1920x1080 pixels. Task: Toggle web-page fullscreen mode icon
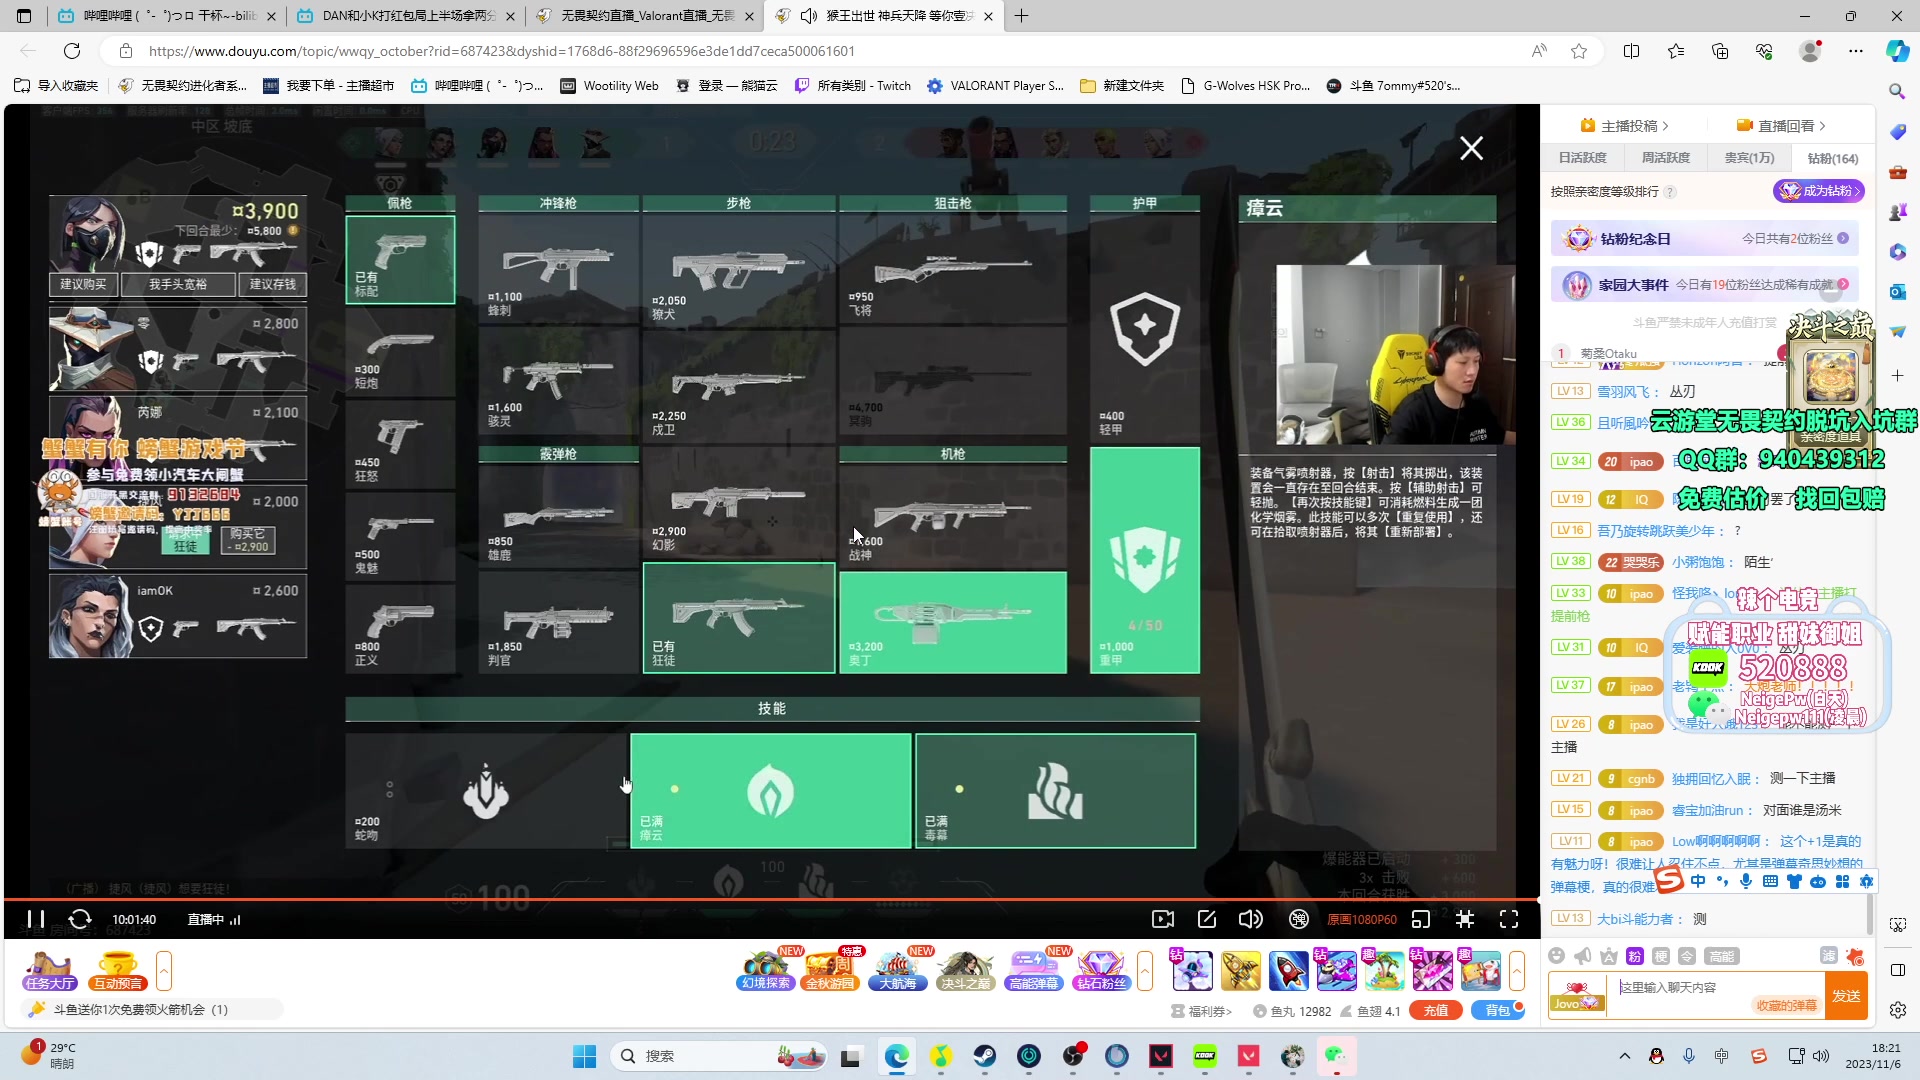pyautogui.click(x=1465, y=919)
